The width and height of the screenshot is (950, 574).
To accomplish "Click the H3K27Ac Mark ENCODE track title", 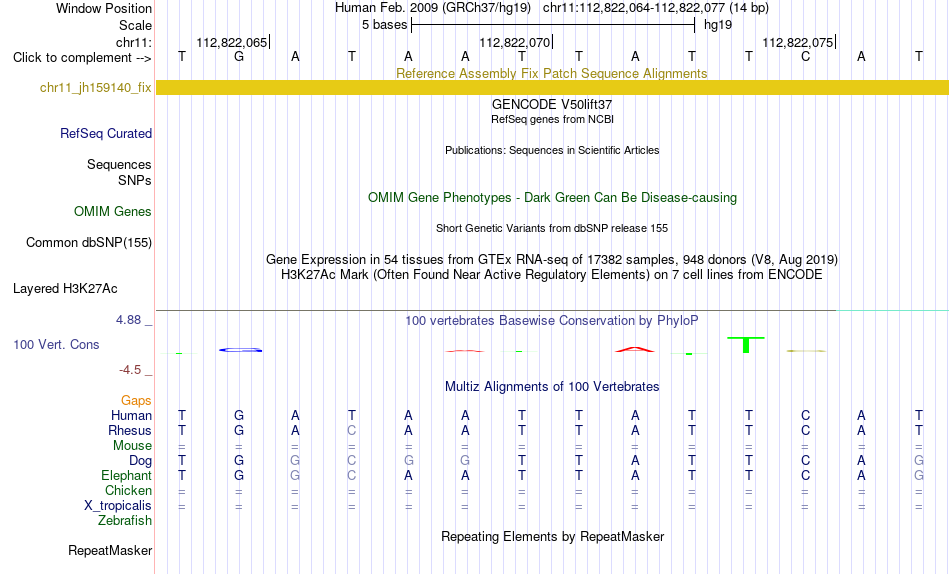I will [552, 275].
